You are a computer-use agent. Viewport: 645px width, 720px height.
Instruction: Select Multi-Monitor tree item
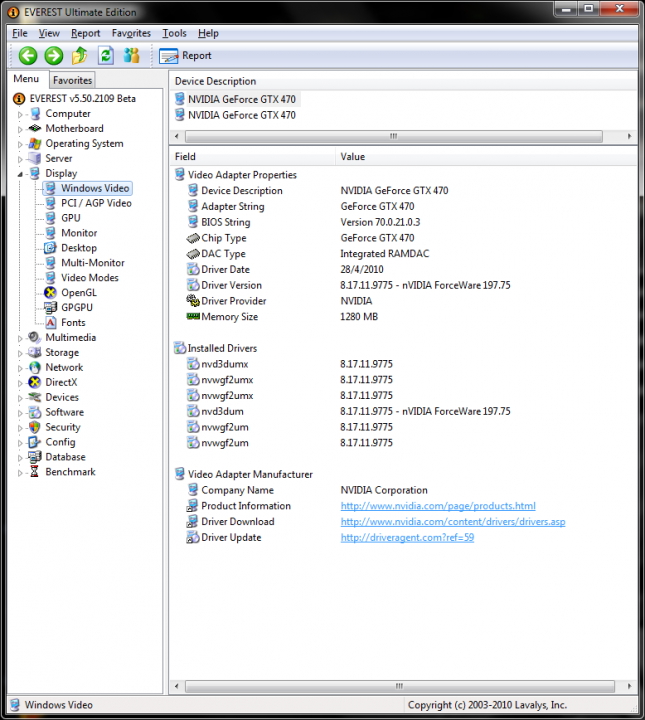pos(93,263)
